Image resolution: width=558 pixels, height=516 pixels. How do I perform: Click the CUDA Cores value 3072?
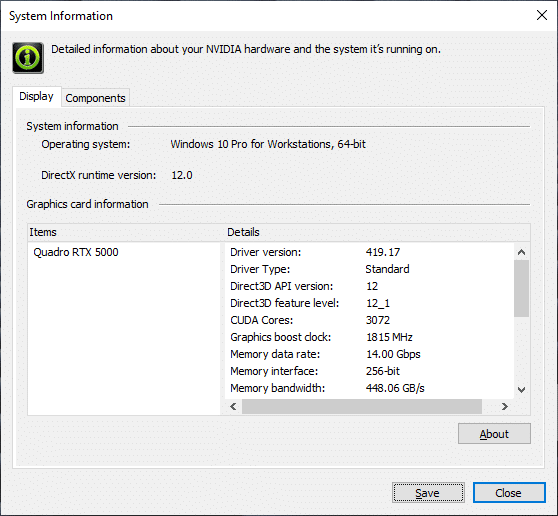pyautogui.click(x=378, y=320)
